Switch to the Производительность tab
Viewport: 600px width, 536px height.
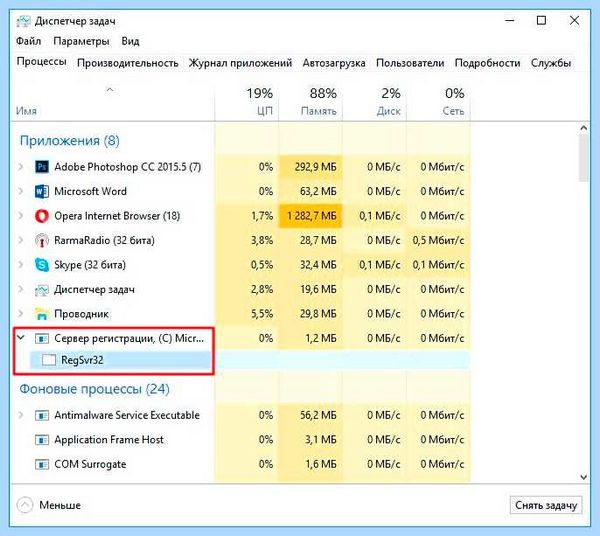click(128, 63)
